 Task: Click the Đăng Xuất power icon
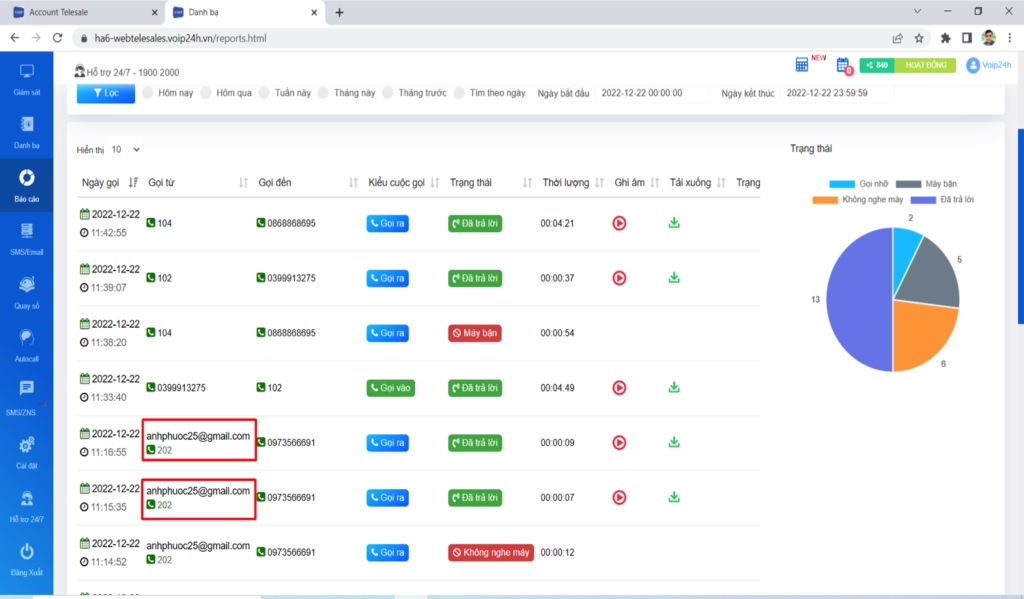tap(27, 552)
